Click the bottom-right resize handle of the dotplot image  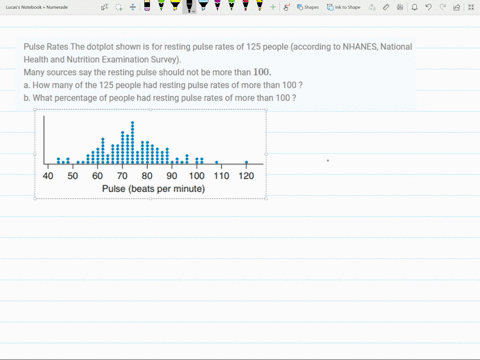tap(266, 198)
